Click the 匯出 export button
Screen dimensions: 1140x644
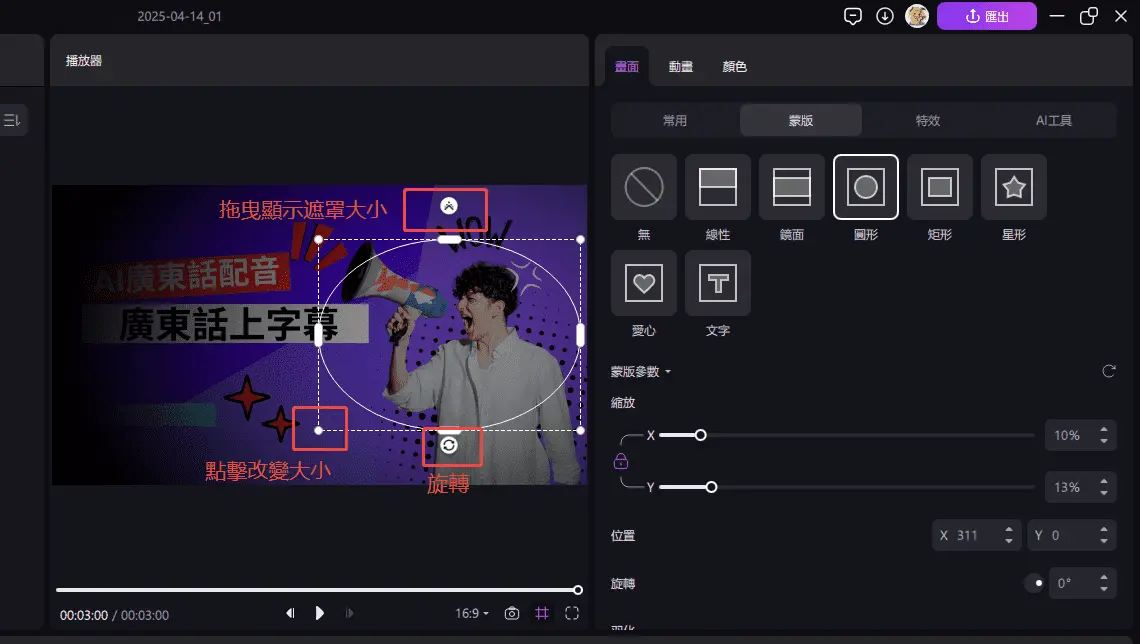[987, 16]
